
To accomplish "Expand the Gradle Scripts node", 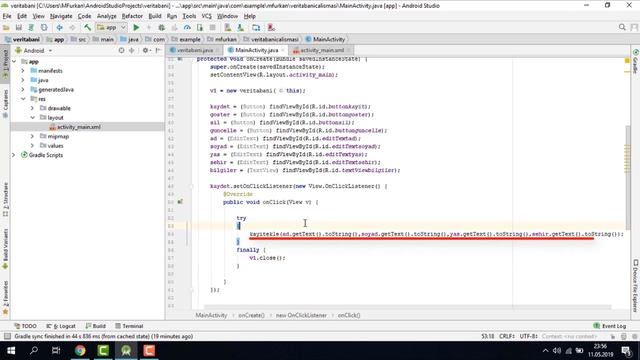I will pos(14,155).
